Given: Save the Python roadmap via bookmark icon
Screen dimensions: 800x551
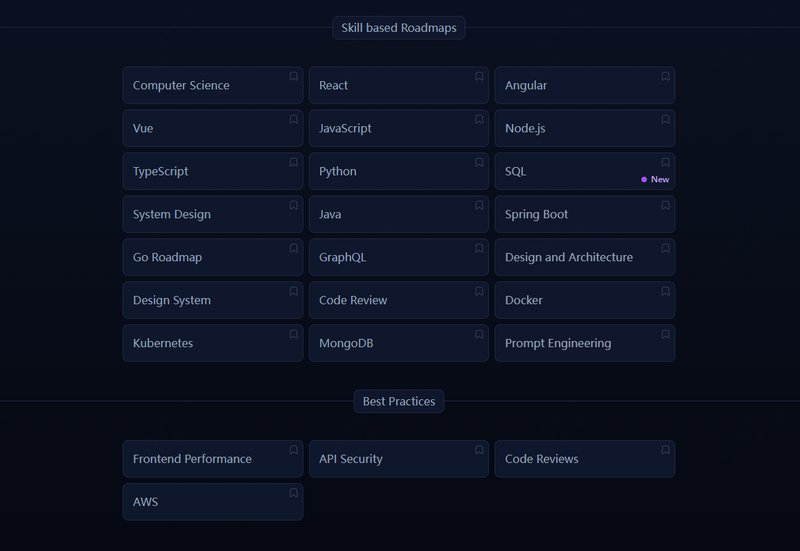Looking at the screenshot, I should click(x=480, y=163).
